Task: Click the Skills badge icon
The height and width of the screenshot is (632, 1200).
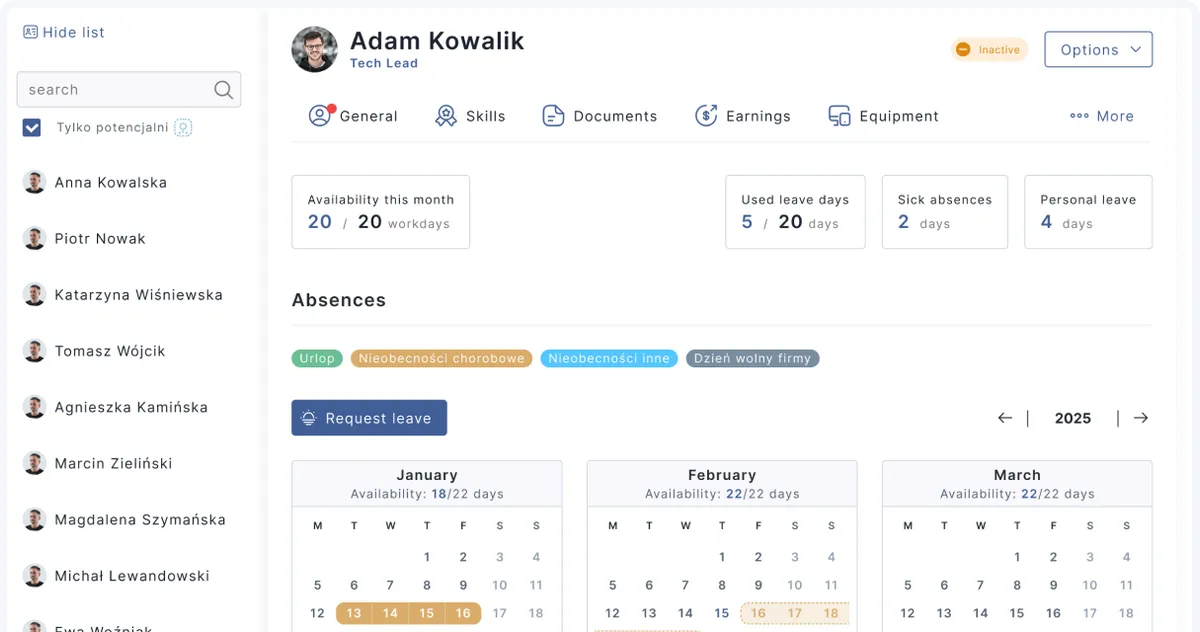Action: click(x=446, y=116)
